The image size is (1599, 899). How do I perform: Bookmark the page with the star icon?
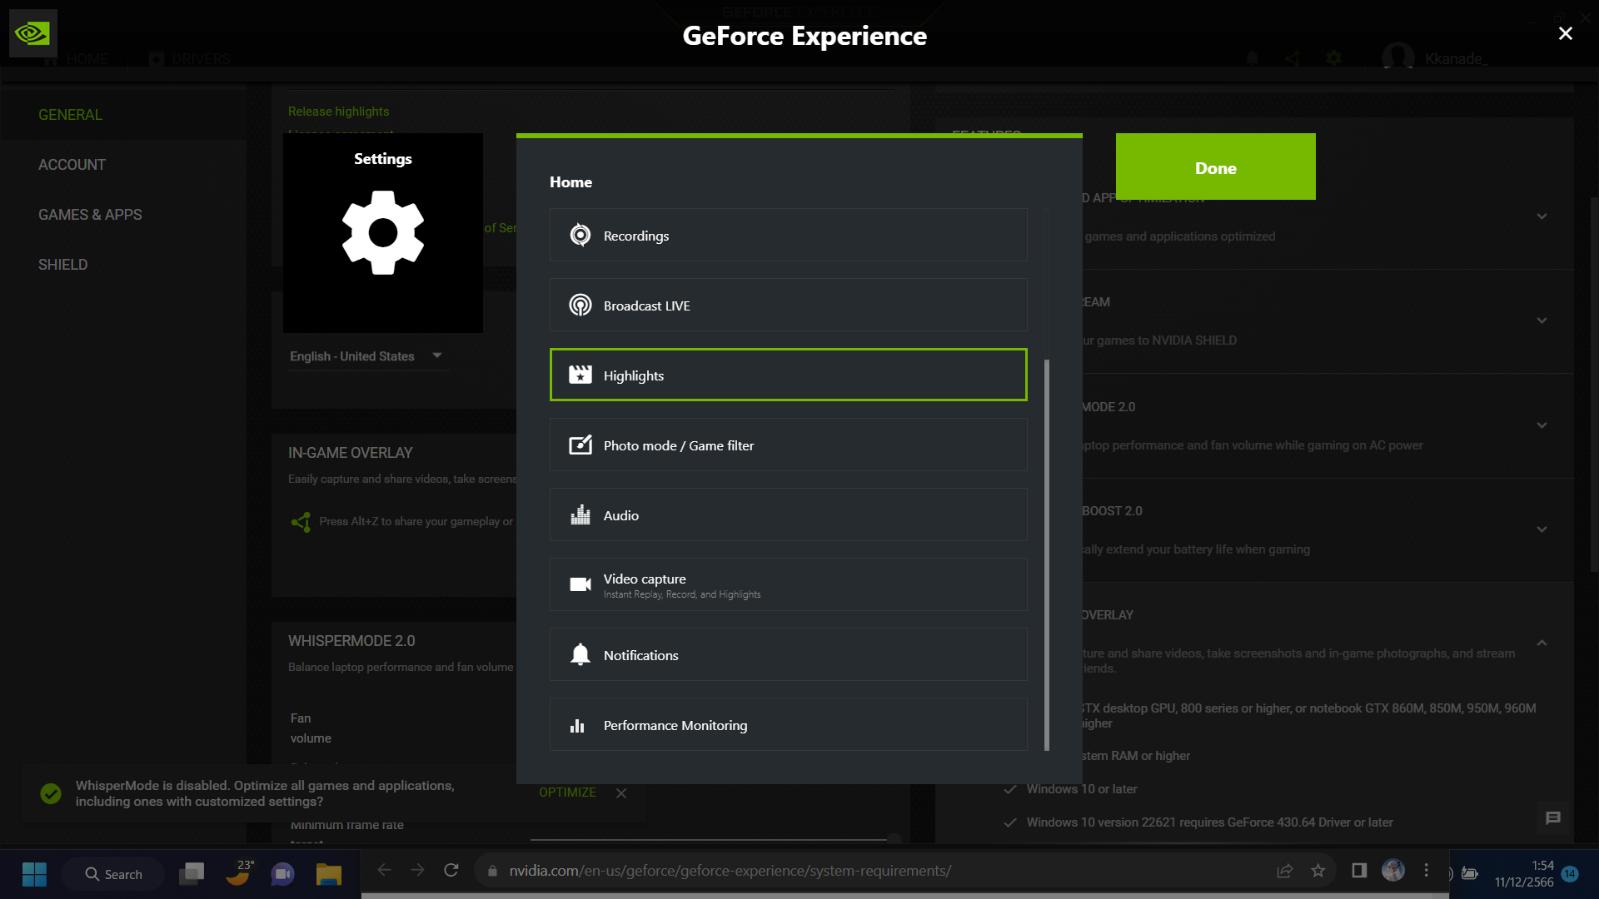click(x=1318, y=870)
